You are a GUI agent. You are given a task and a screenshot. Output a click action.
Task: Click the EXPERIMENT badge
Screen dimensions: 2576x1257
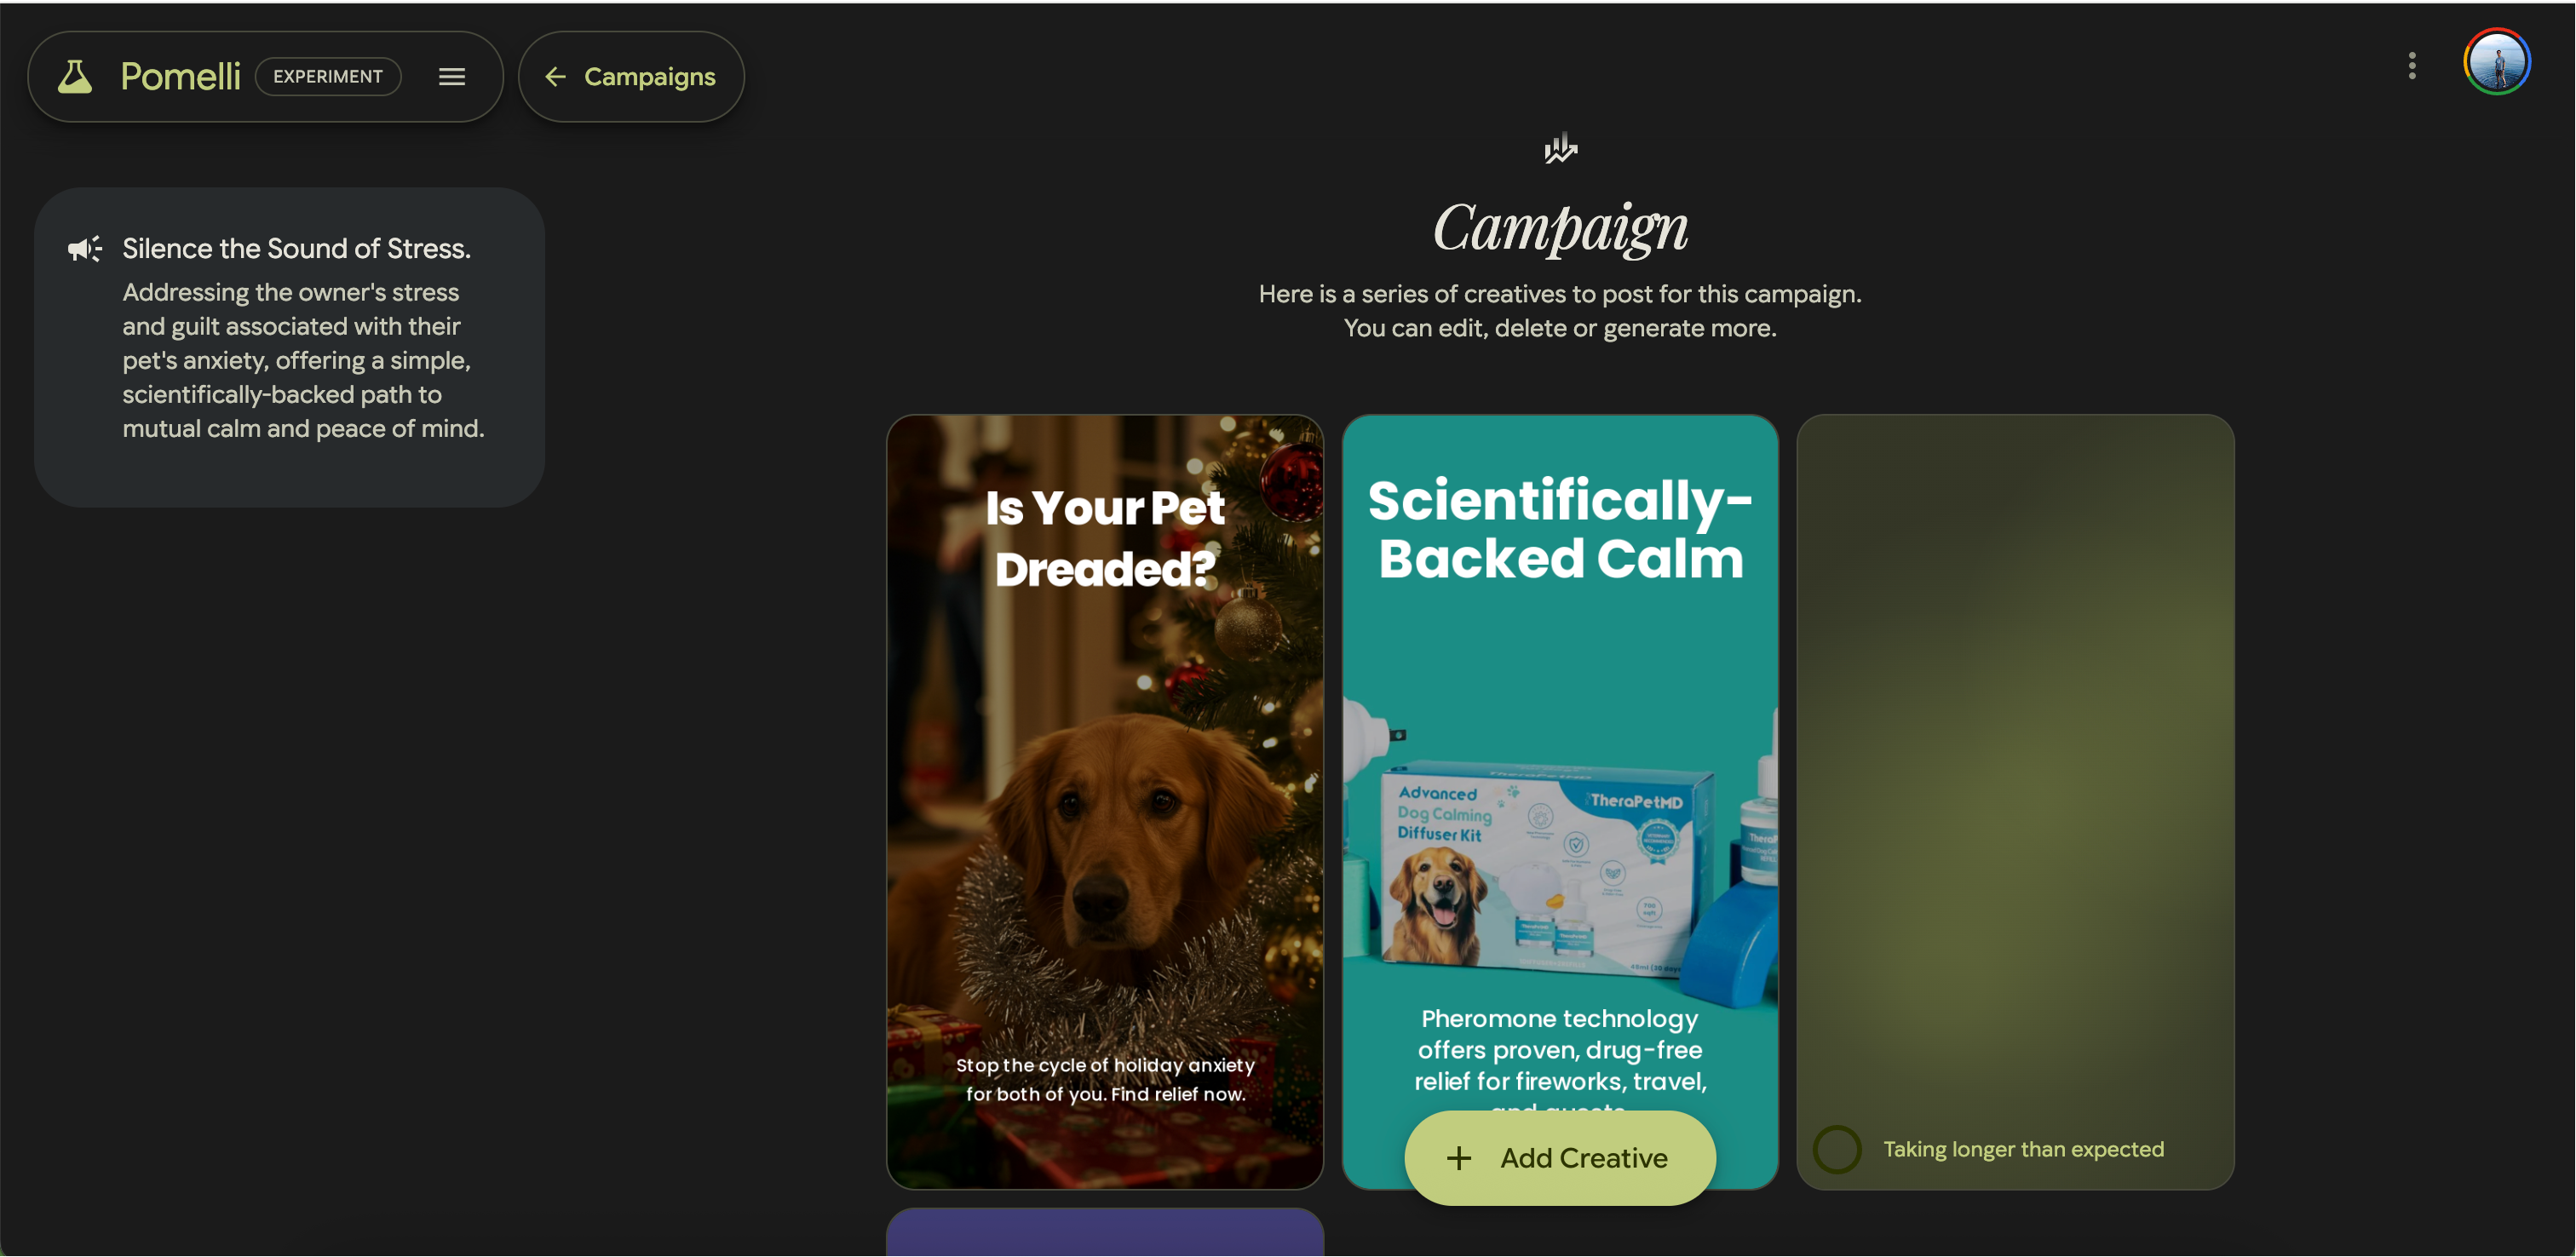click(x=328, y=77)
